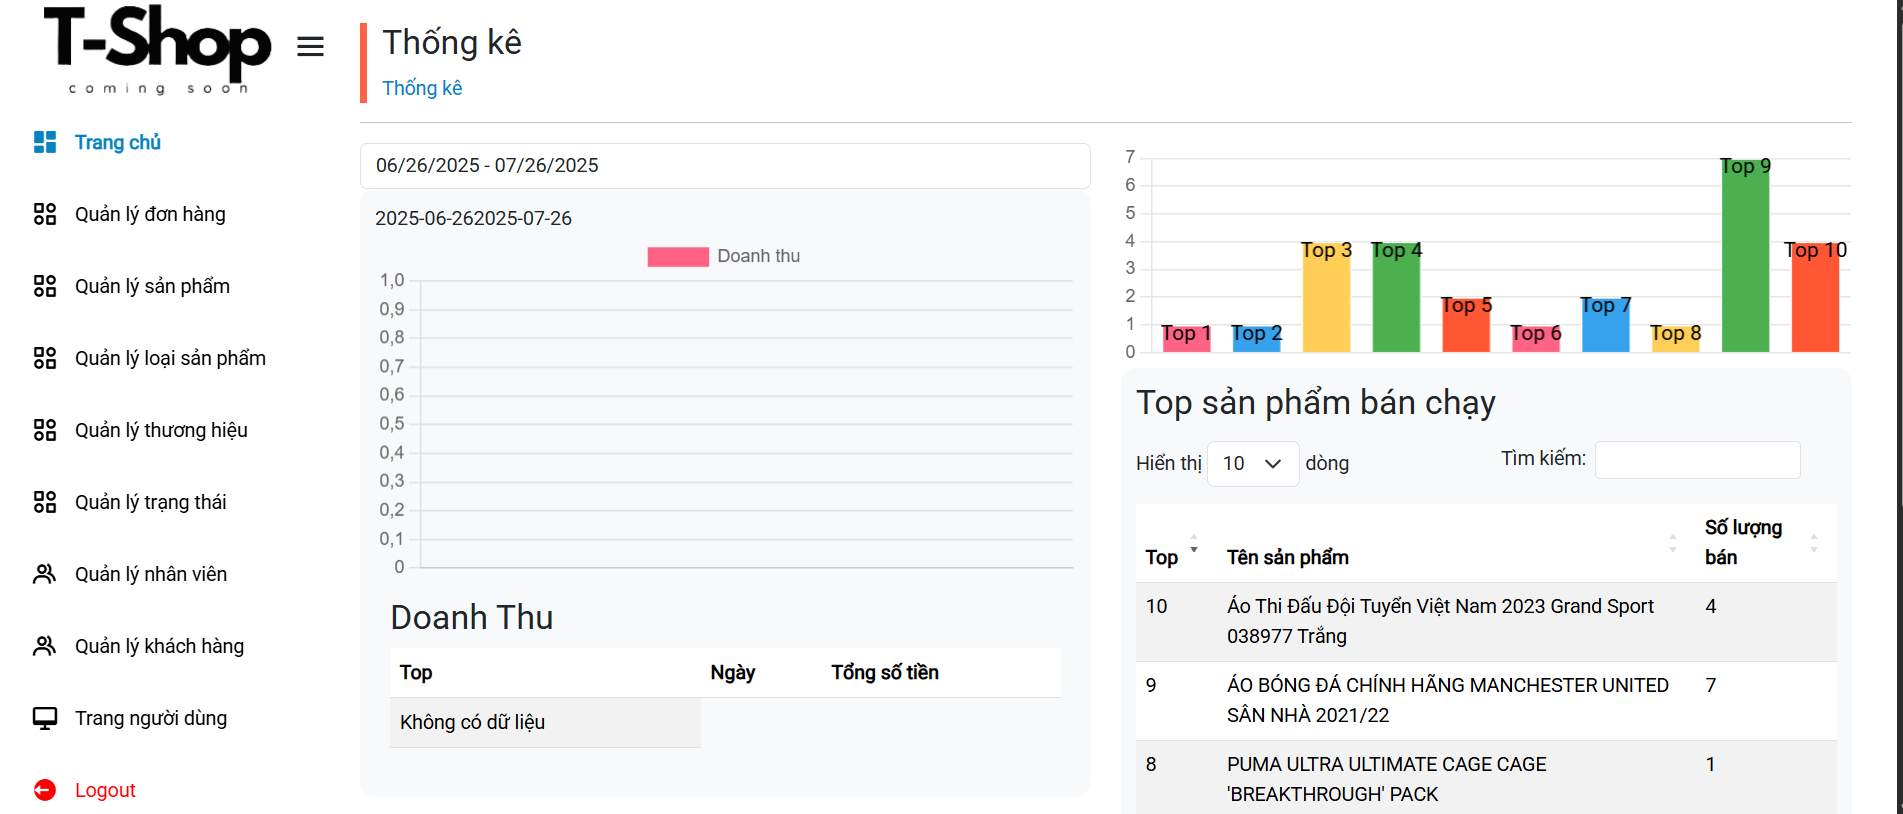The height and width of the screenshot is (814, 1903).
Task: Select the ÁO BÓNG ĐÁ MANCHESTER UNITED row
Action: [1486, 700]
